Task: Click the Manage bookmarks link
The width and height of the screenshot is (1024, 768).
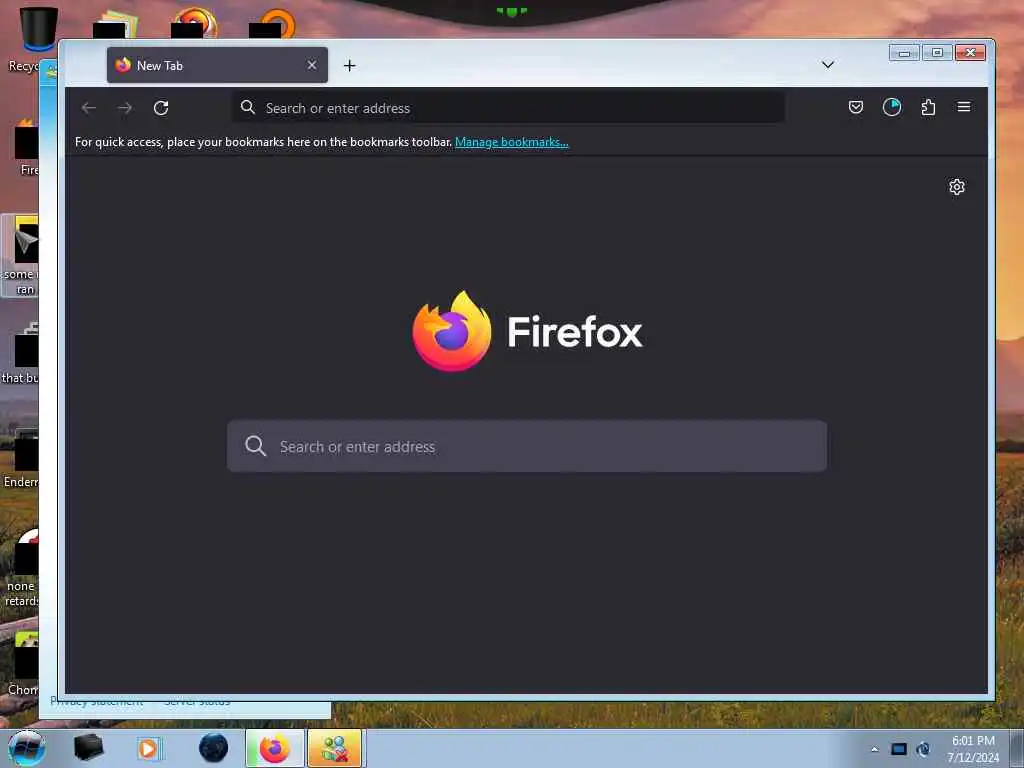Action: click(511, 142)
